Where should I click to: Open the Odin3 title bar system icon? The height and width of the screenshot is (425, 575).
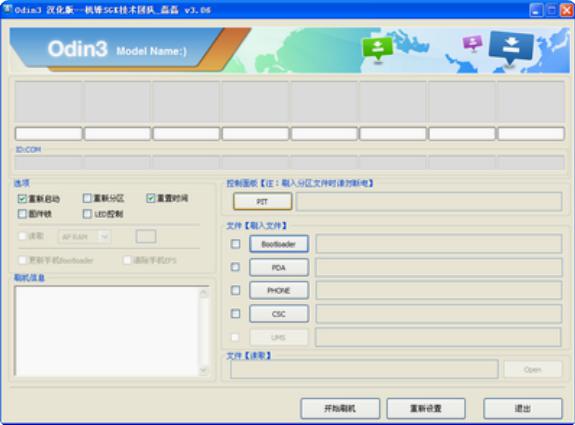pyautogui.click(x=7, y=9)
